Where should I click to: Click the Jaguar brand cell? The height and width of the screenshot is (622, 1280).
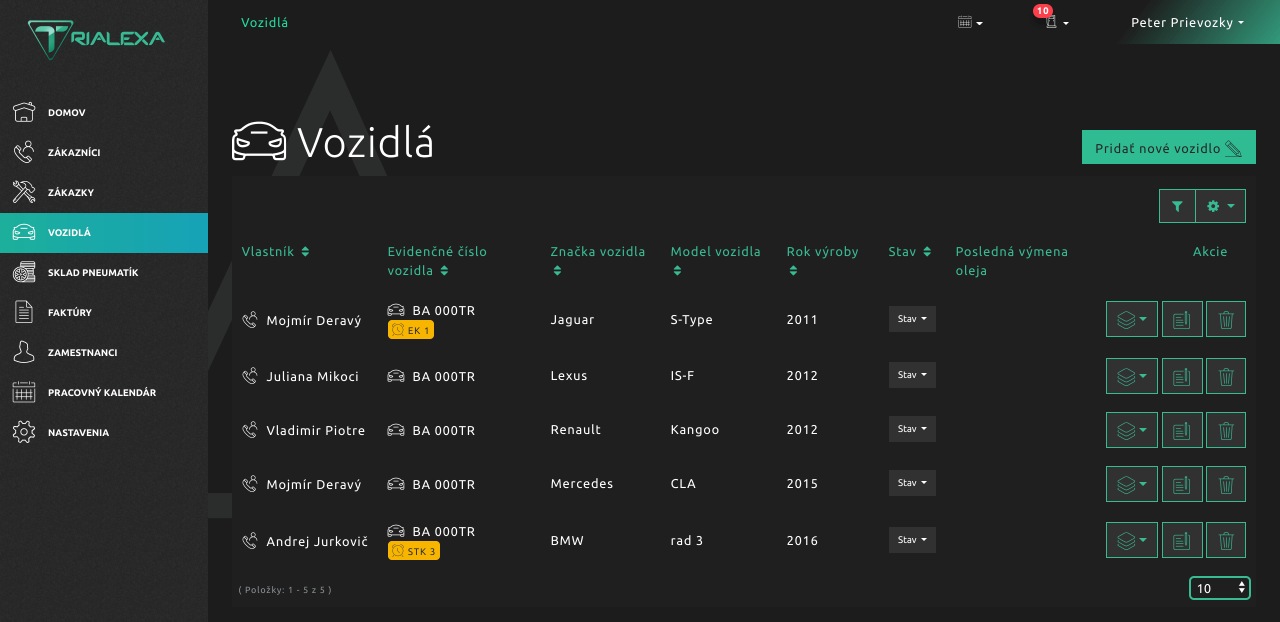[572, 320]
